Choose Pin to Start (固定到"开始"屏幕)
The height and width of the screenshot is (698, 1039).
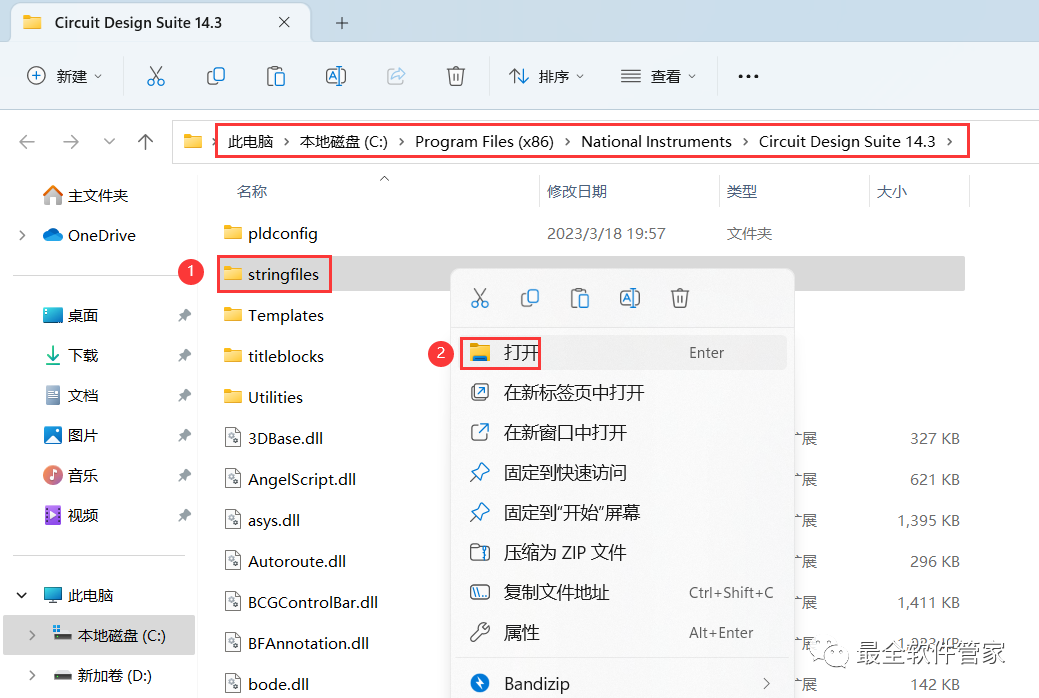pos(624,512)
